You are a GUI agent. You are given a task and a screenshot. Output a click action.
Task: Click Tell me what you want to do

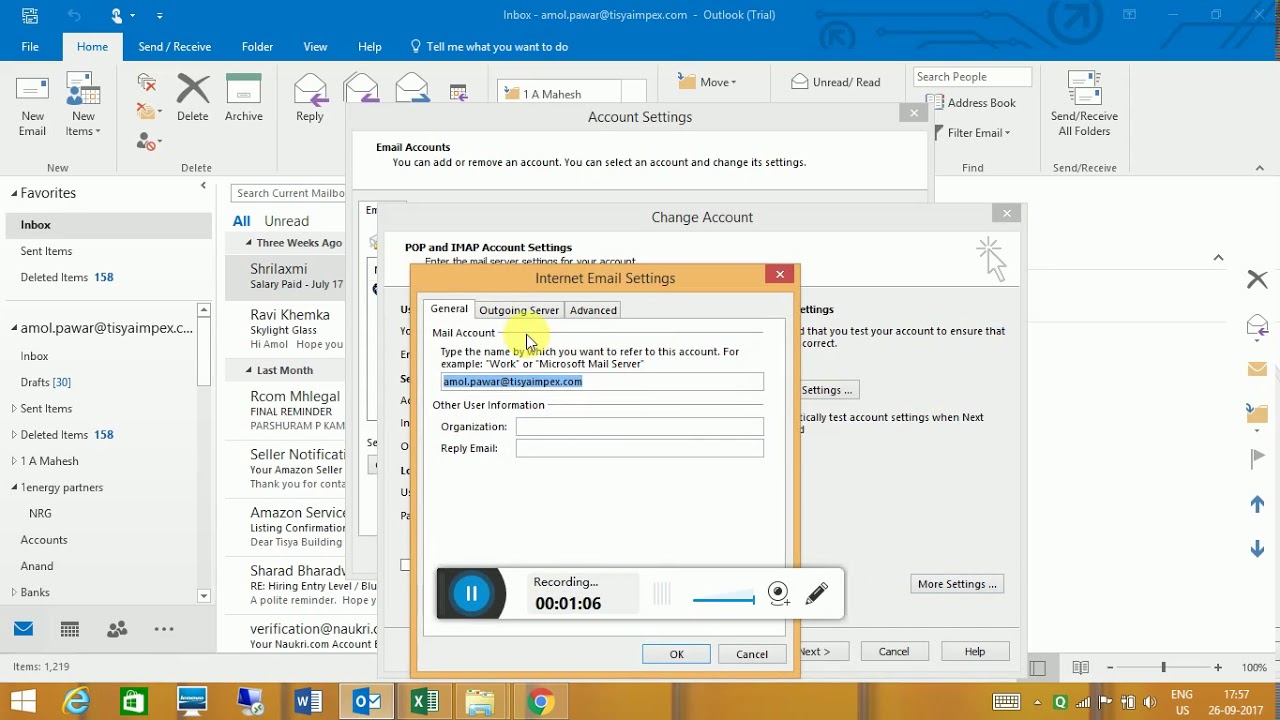coord(489,47)
